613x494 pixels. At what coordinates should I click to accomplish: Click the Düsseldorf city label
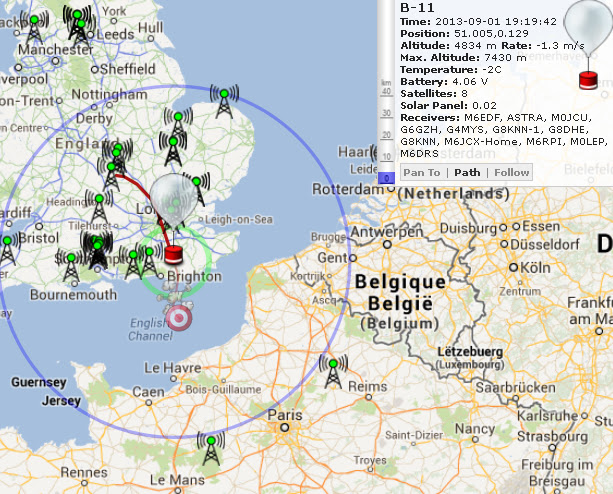pos(545,245)
